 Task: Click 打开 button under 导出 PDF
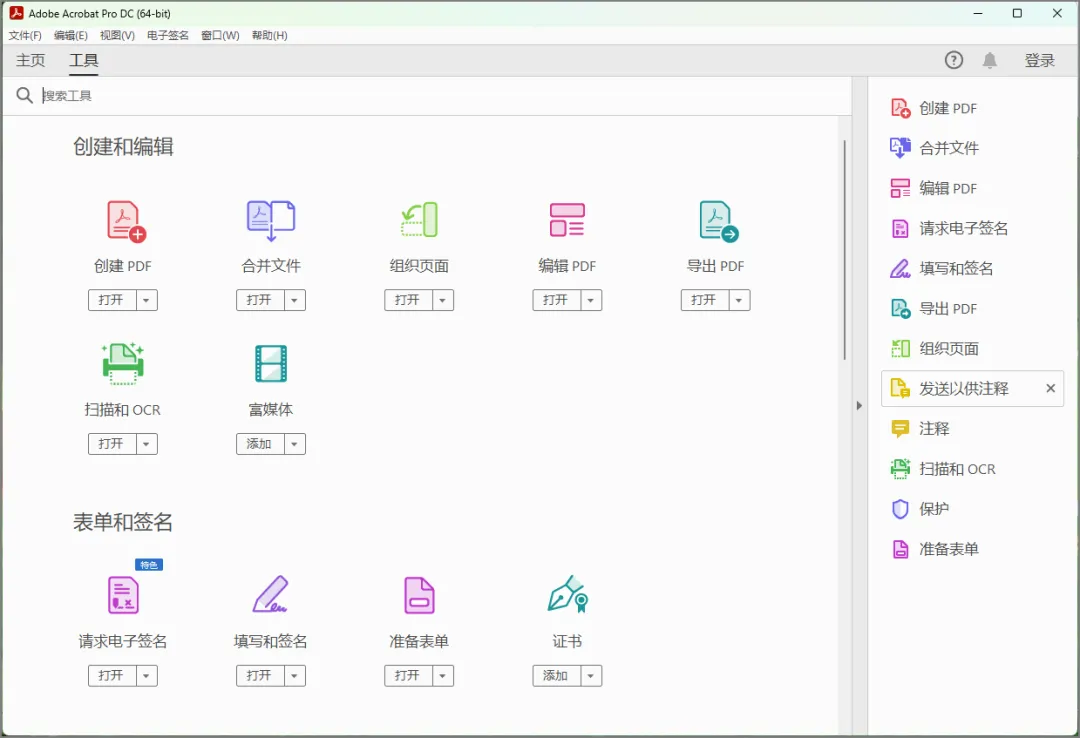point(705,300)
